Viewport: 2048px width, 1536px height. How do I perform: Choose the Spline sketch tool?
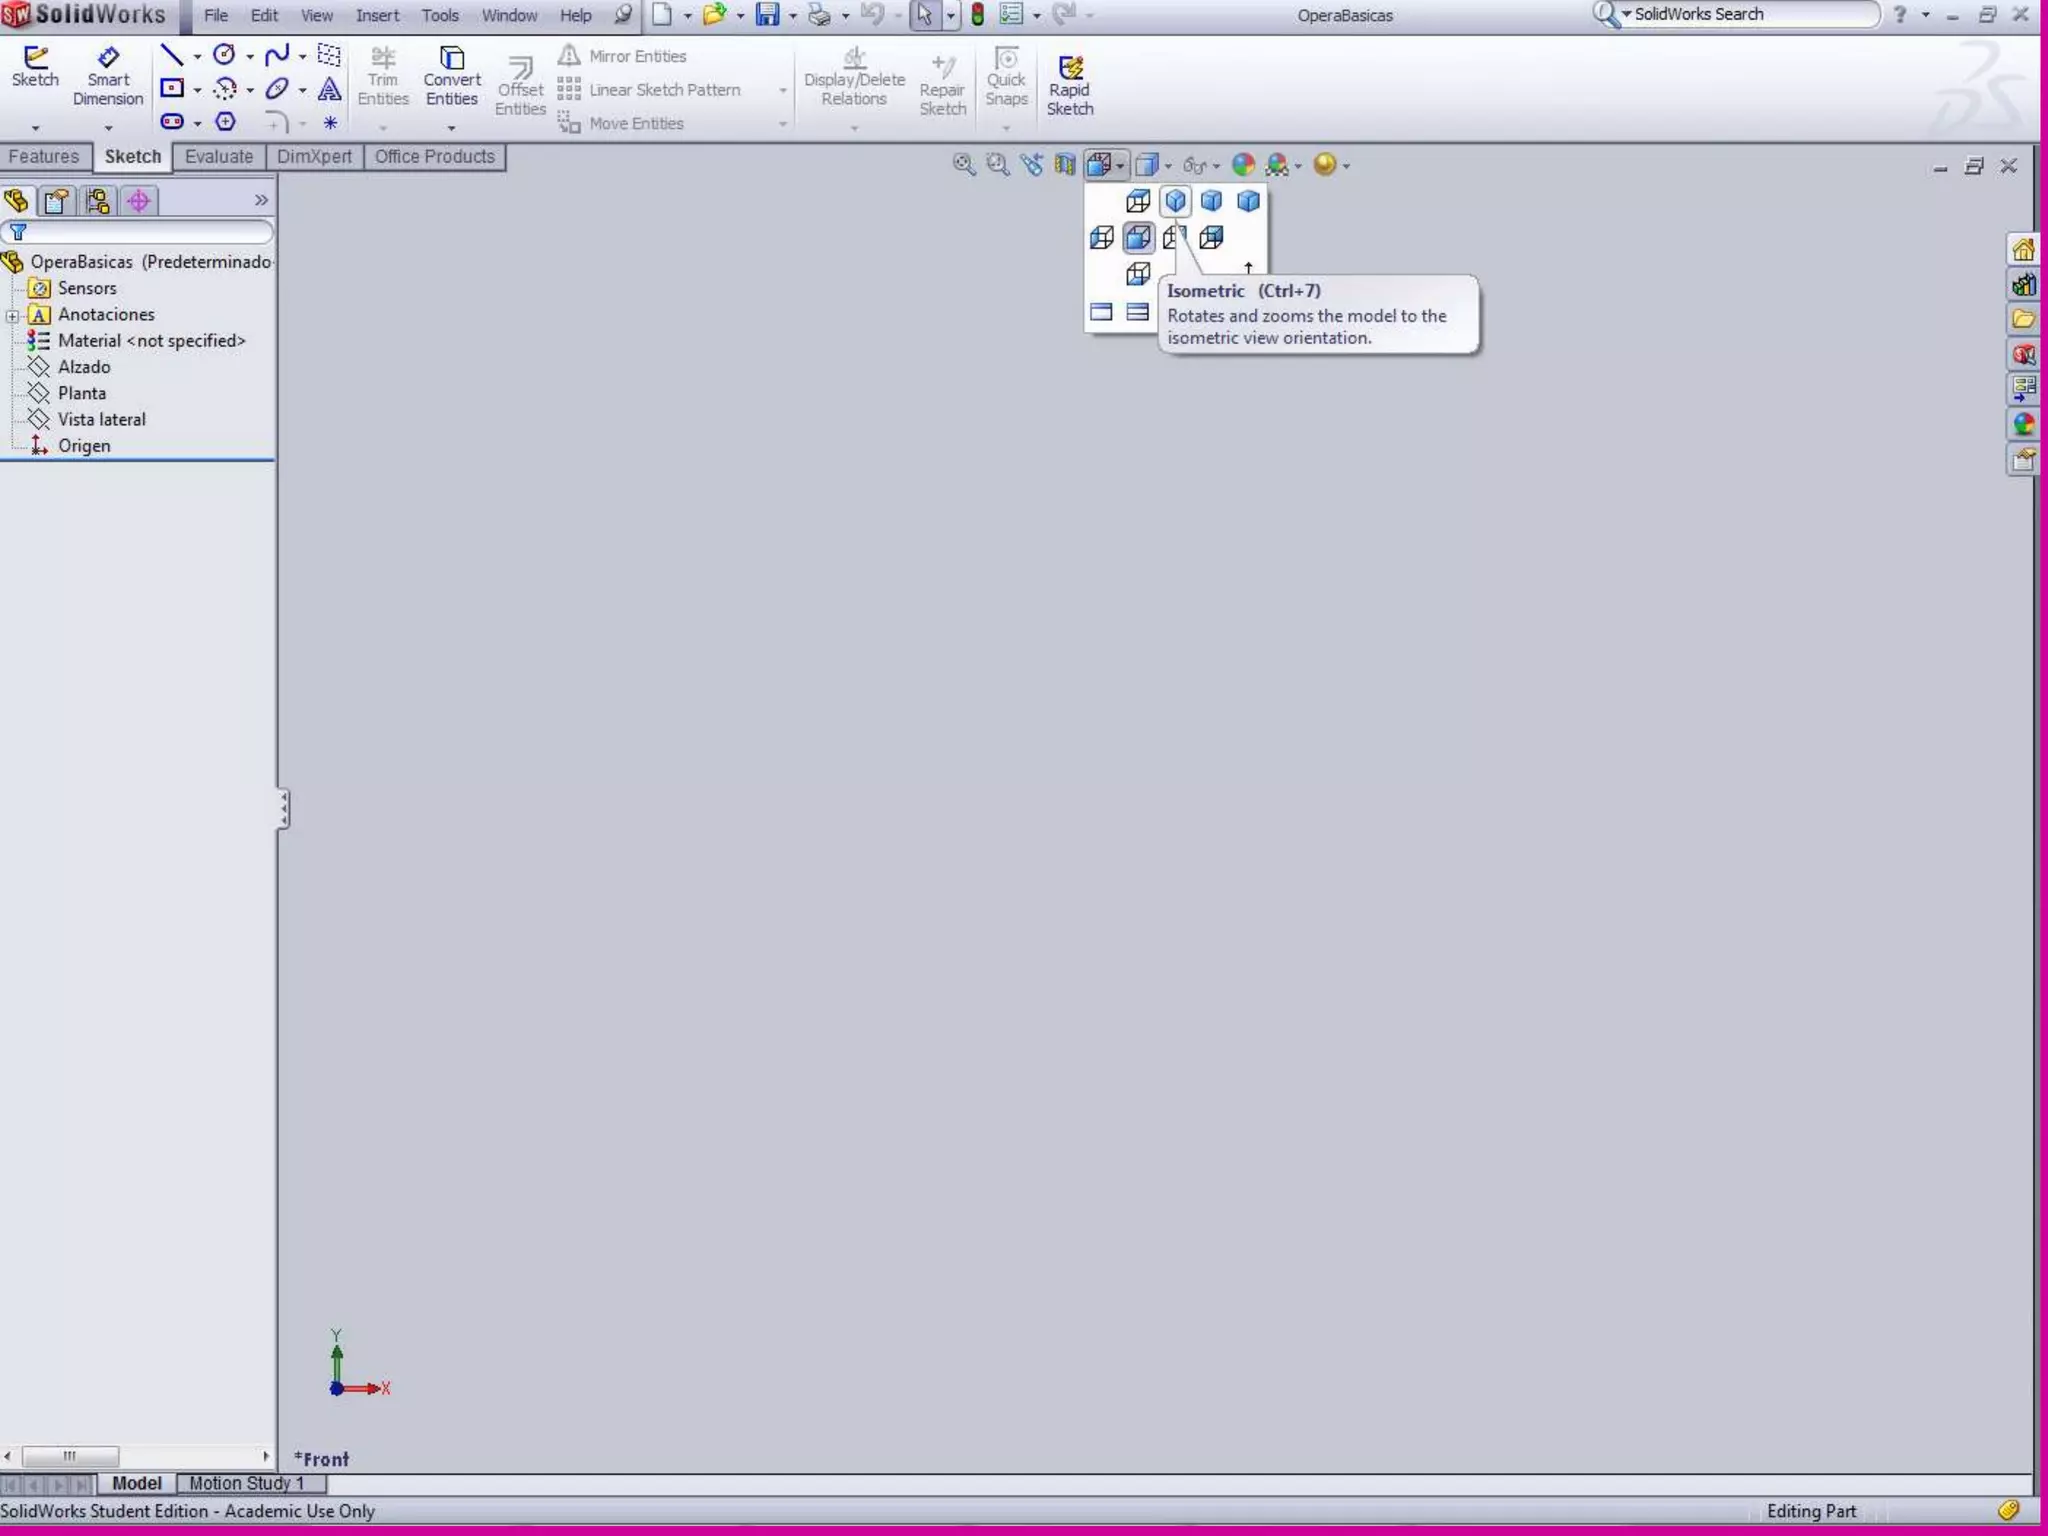tap(277, 56)
